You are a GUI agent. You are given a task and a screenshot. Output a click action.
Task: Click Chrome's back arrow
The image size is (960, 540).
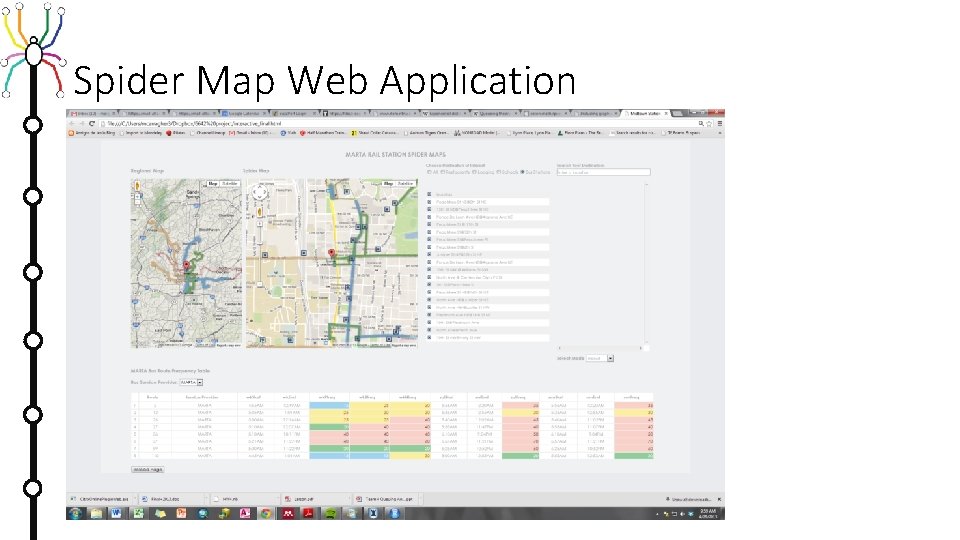[72, 123]
